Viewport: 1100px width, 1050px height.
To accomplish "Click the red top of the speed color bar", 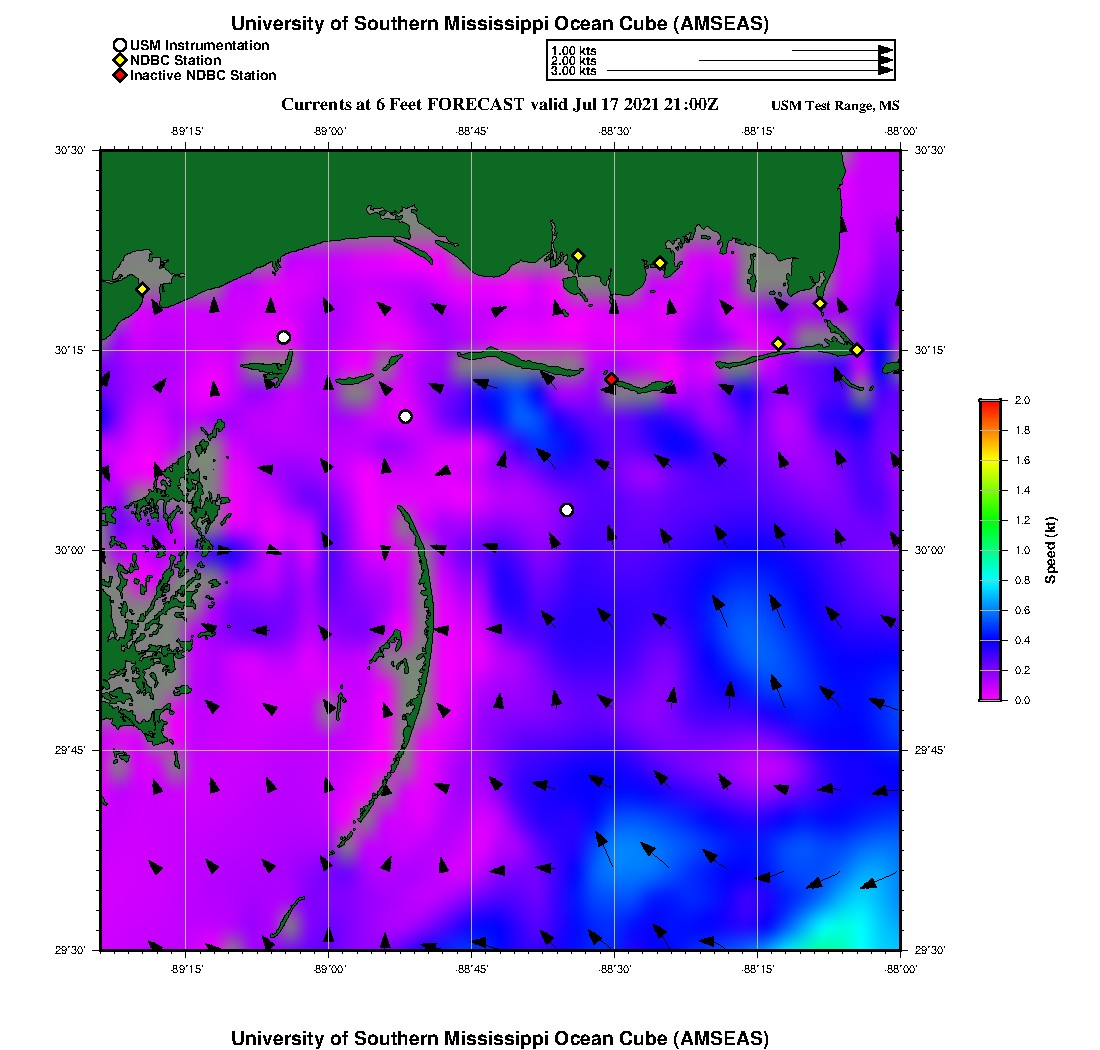I will (x=990, y=404).
